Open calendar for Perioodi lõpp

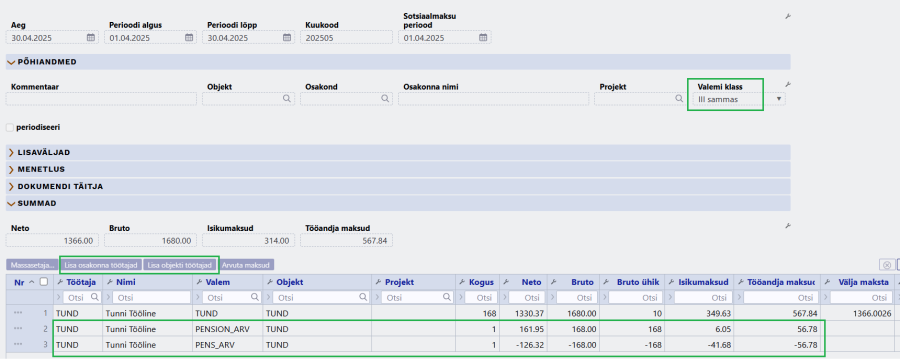[287, 38]
